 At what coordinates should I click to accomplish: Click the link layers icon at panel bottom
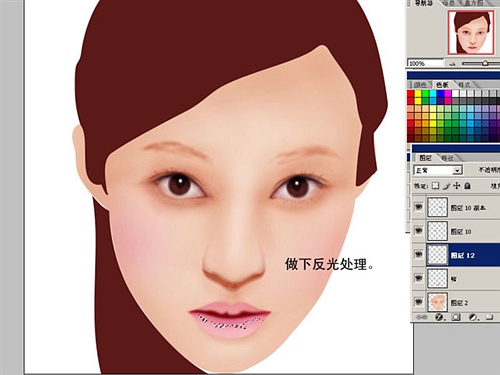[x=421, y=317]
